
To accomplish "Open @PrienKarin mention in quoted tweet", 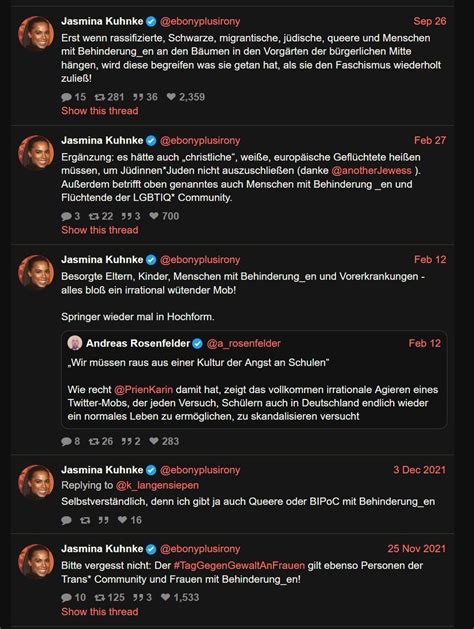I will click(x=144, y=390).
